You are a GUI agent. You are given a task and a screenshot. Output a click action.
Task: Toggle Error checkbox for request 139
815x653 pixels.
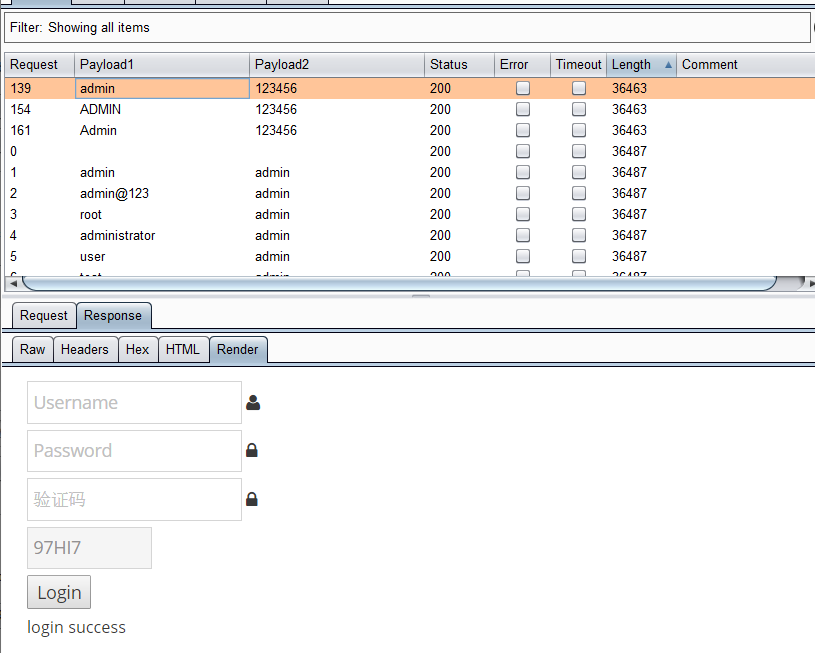click(x=523, y=88)
